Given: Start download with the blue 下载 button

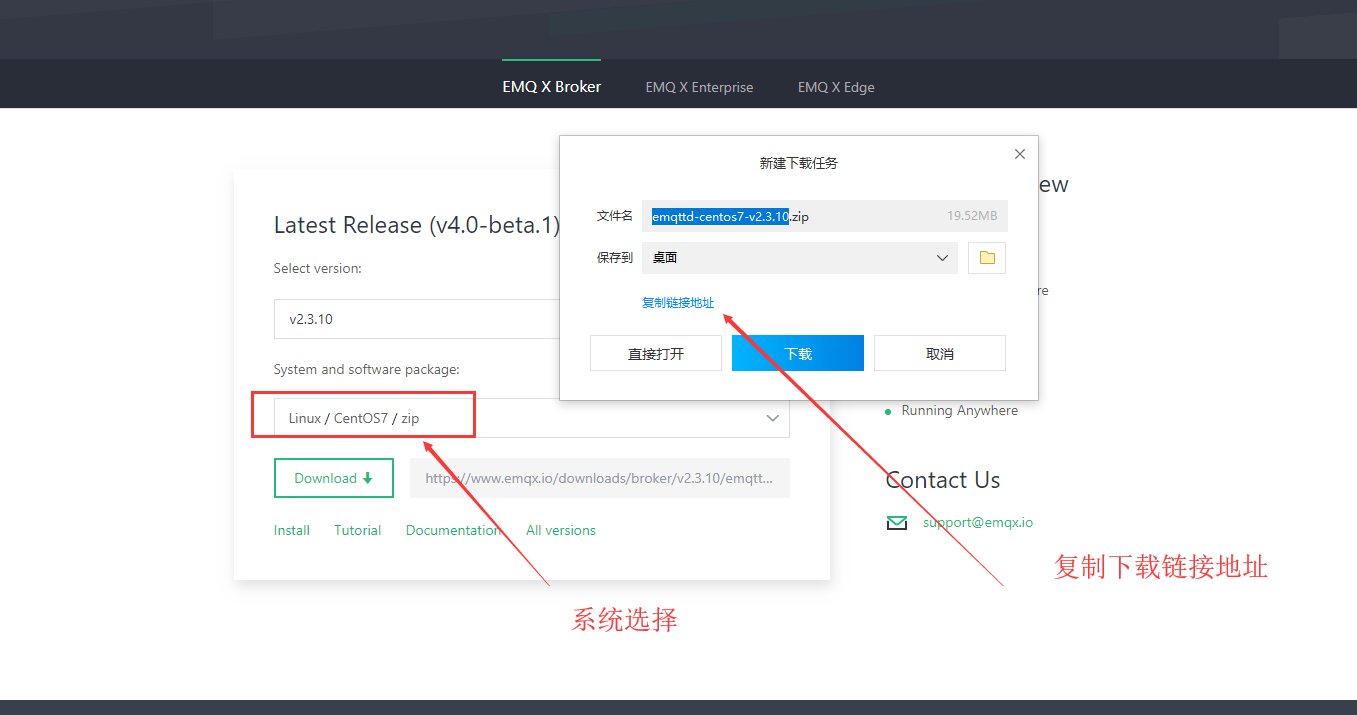Looking at the screenshot, I should coord(798,353).
